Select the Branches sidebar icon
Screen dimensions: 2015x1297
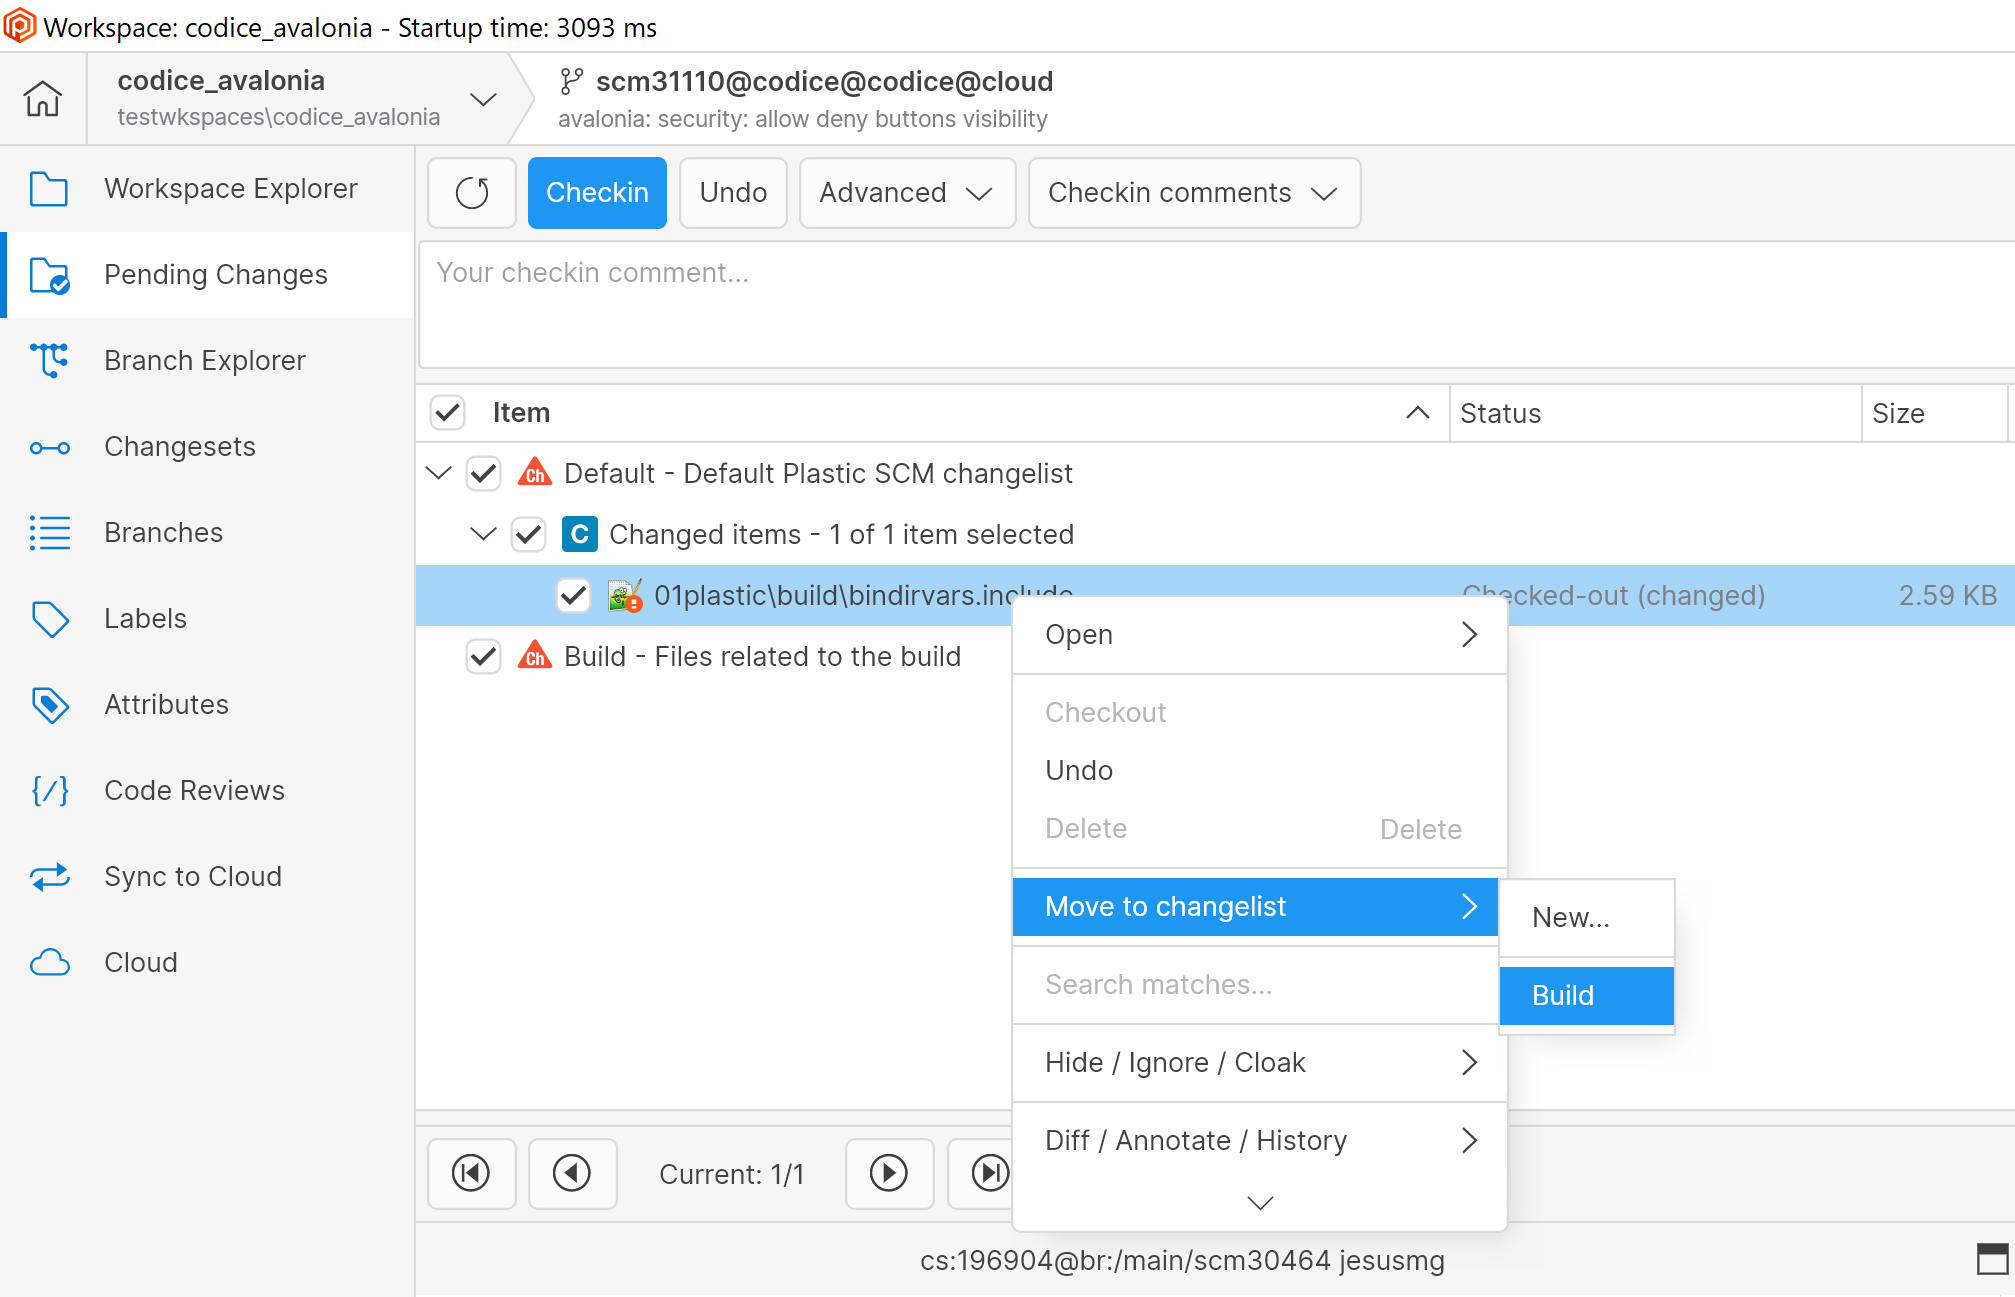pyautogui.click(x=50, y=532)
